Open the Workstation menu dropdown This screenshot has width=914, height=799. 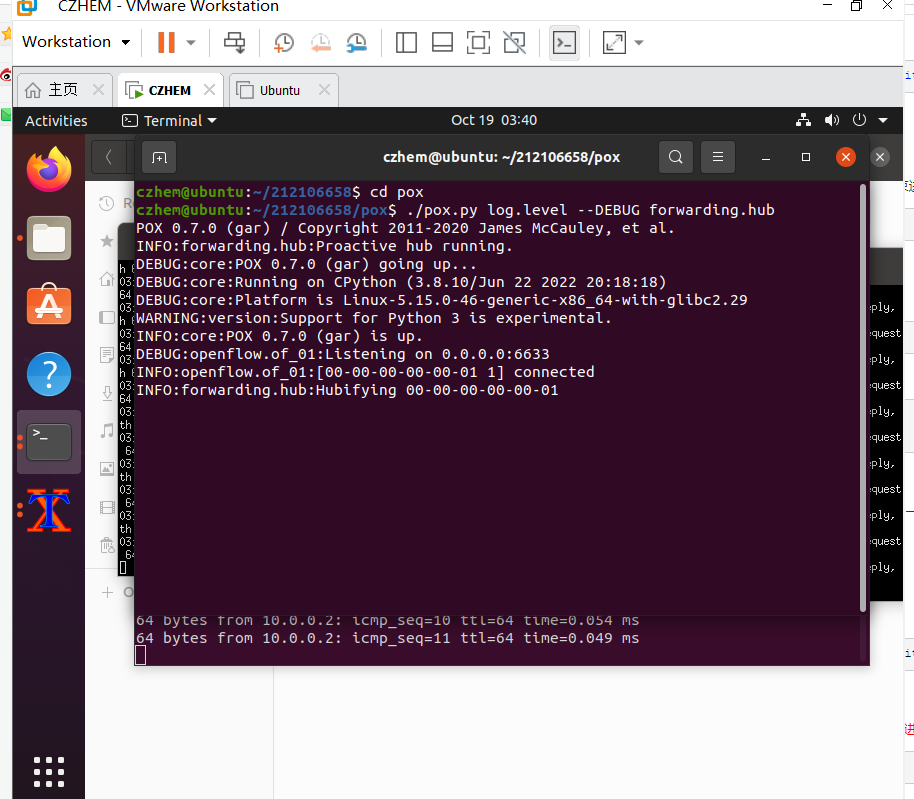(x=76, y=42)
